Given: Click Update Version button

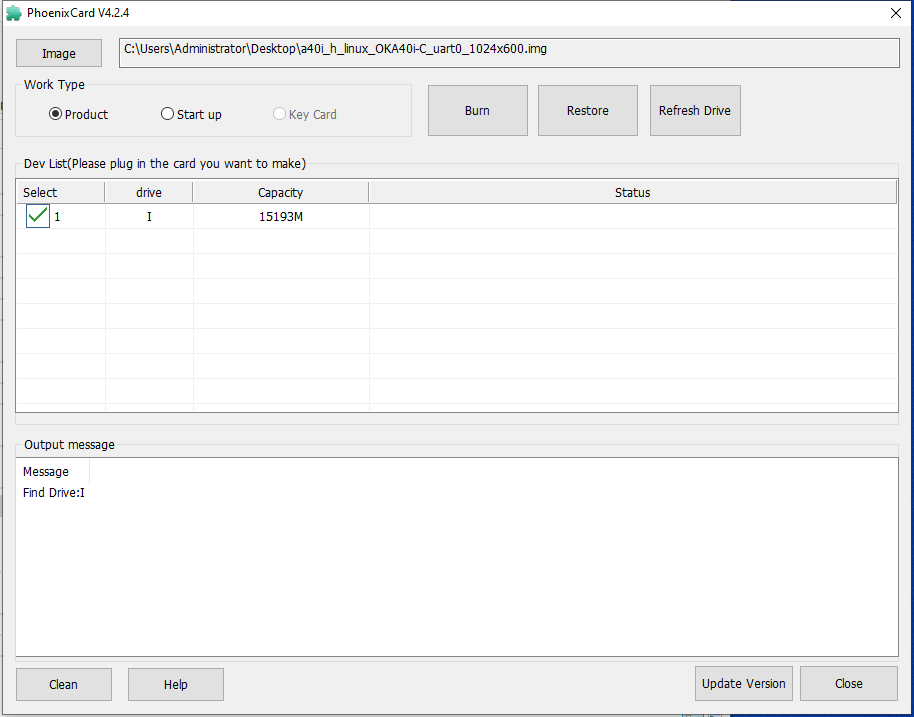Looking at the screenshot, I should (x=744, y=683).
